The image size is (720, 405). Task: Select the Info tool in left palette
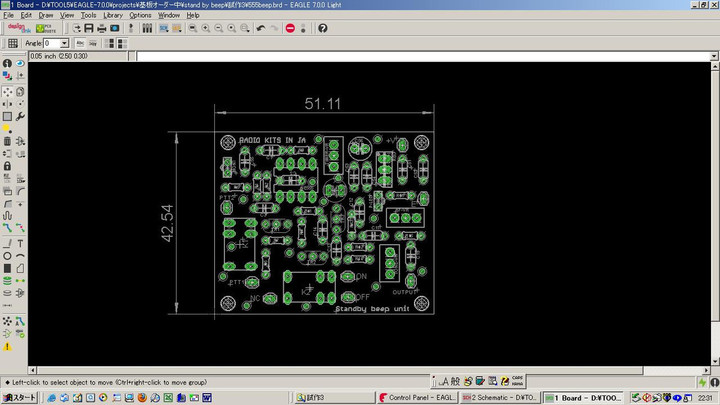pyautogui.click(x=7, y=63)
